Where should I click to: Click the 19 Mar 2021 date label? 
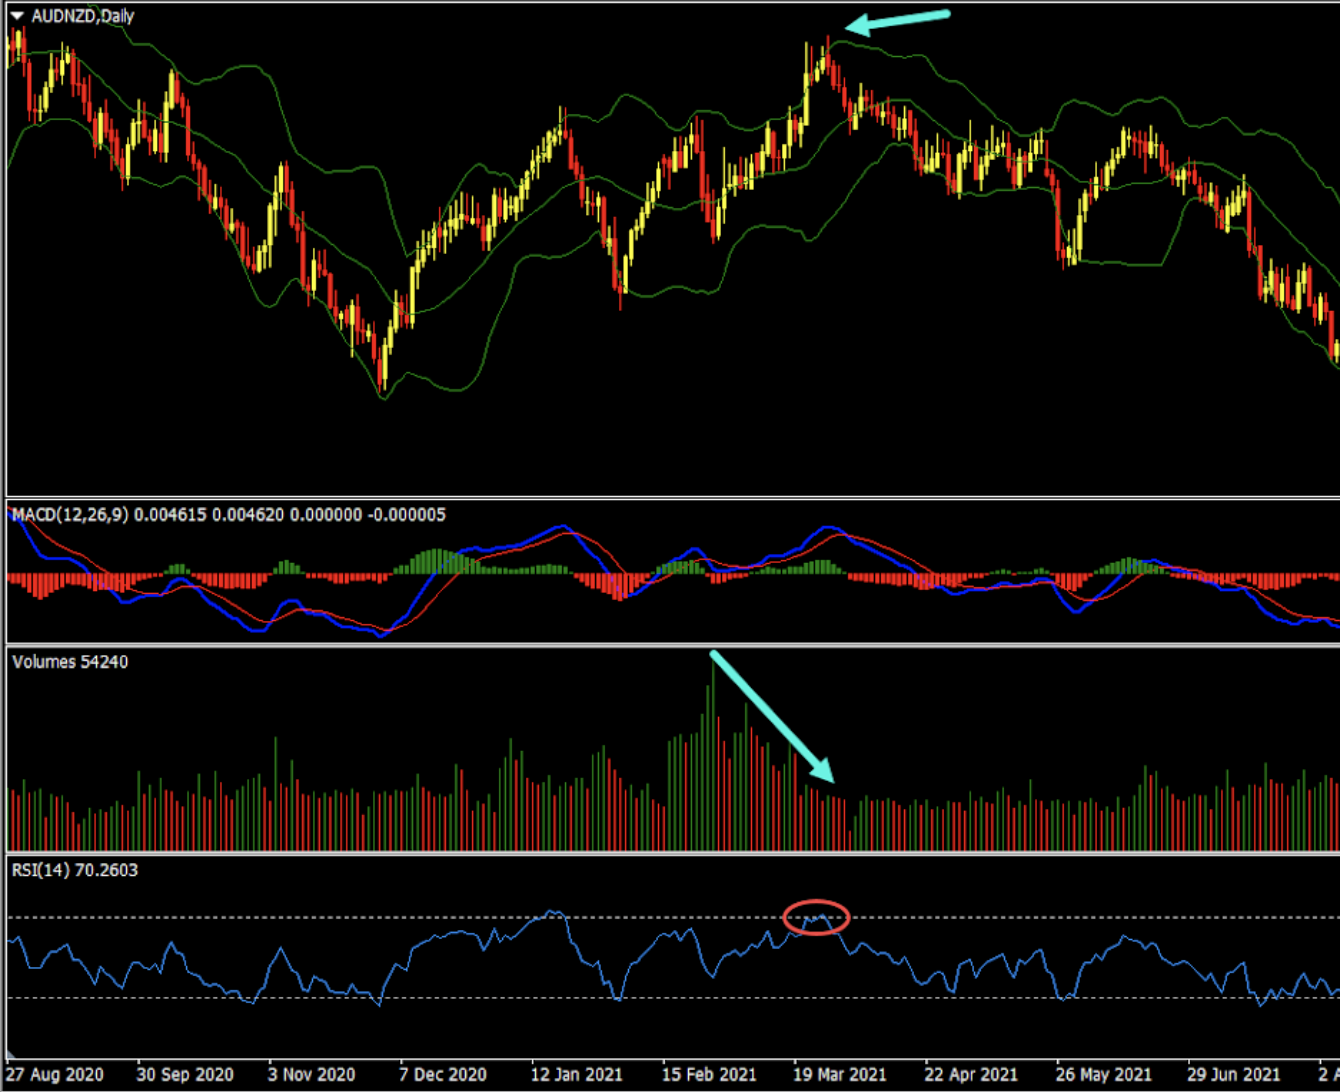(840, 1074)
